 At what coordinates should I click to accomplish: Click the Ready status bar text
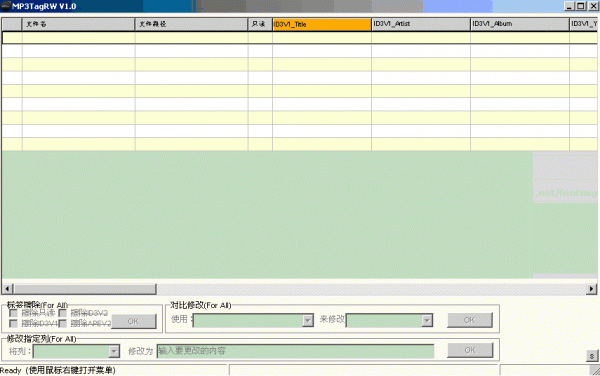click(58, 370)
